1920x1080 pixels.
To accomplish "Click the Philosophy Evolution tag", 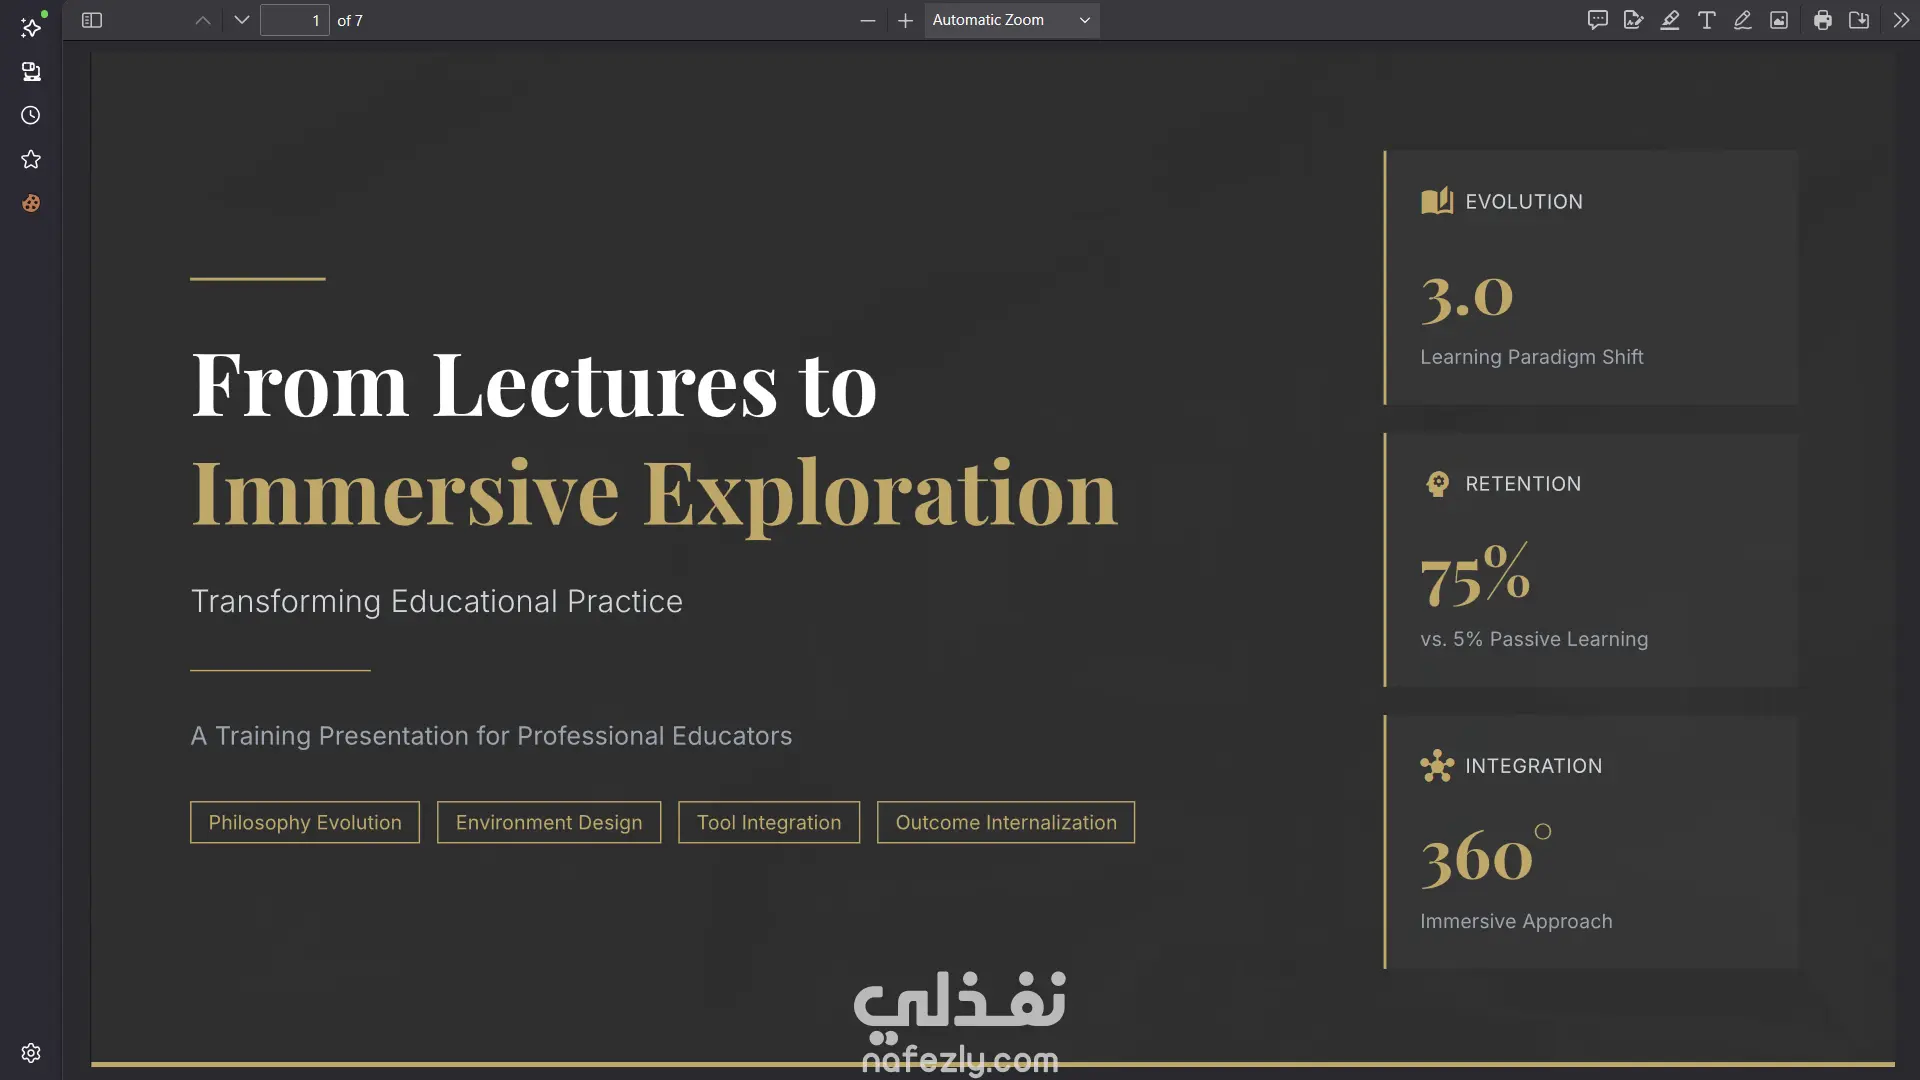I will tap(305, 822).
